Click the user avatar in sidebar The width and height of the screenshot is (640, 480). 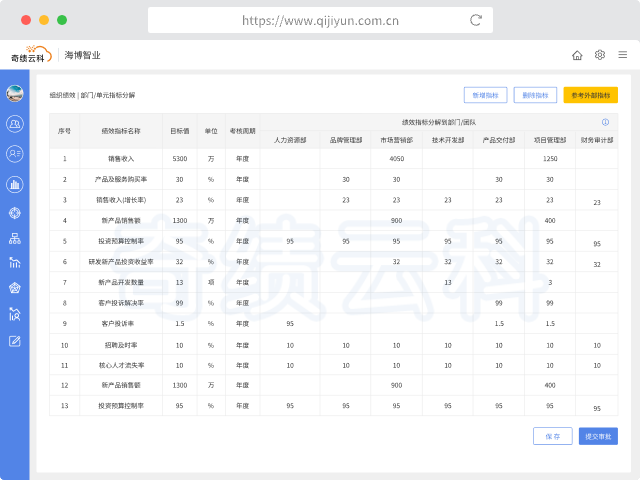(x=15, y=94)
